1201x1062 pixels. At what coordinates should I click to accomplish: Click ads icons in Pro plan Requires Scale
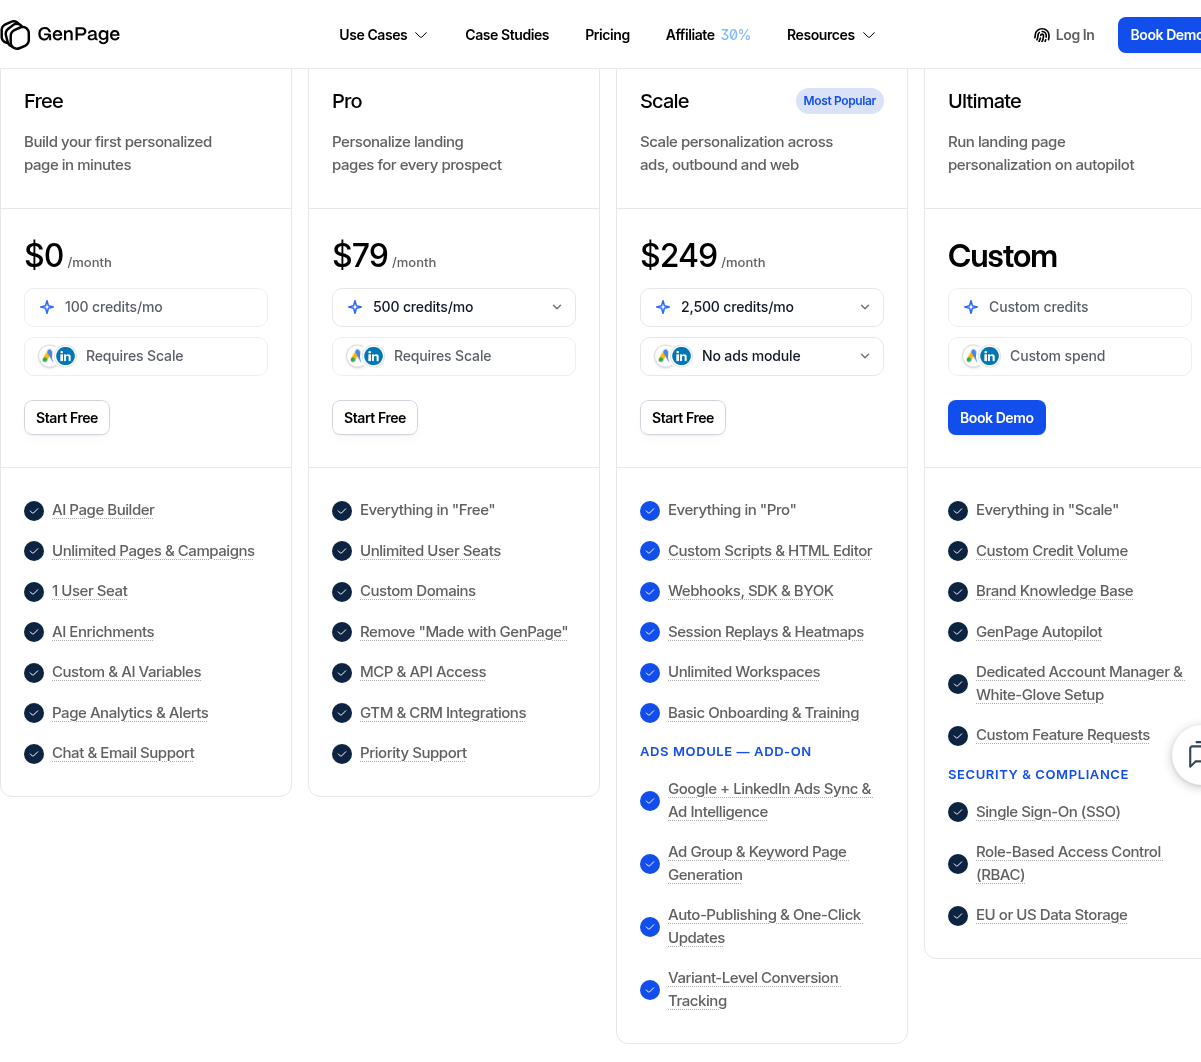[365, 356]
